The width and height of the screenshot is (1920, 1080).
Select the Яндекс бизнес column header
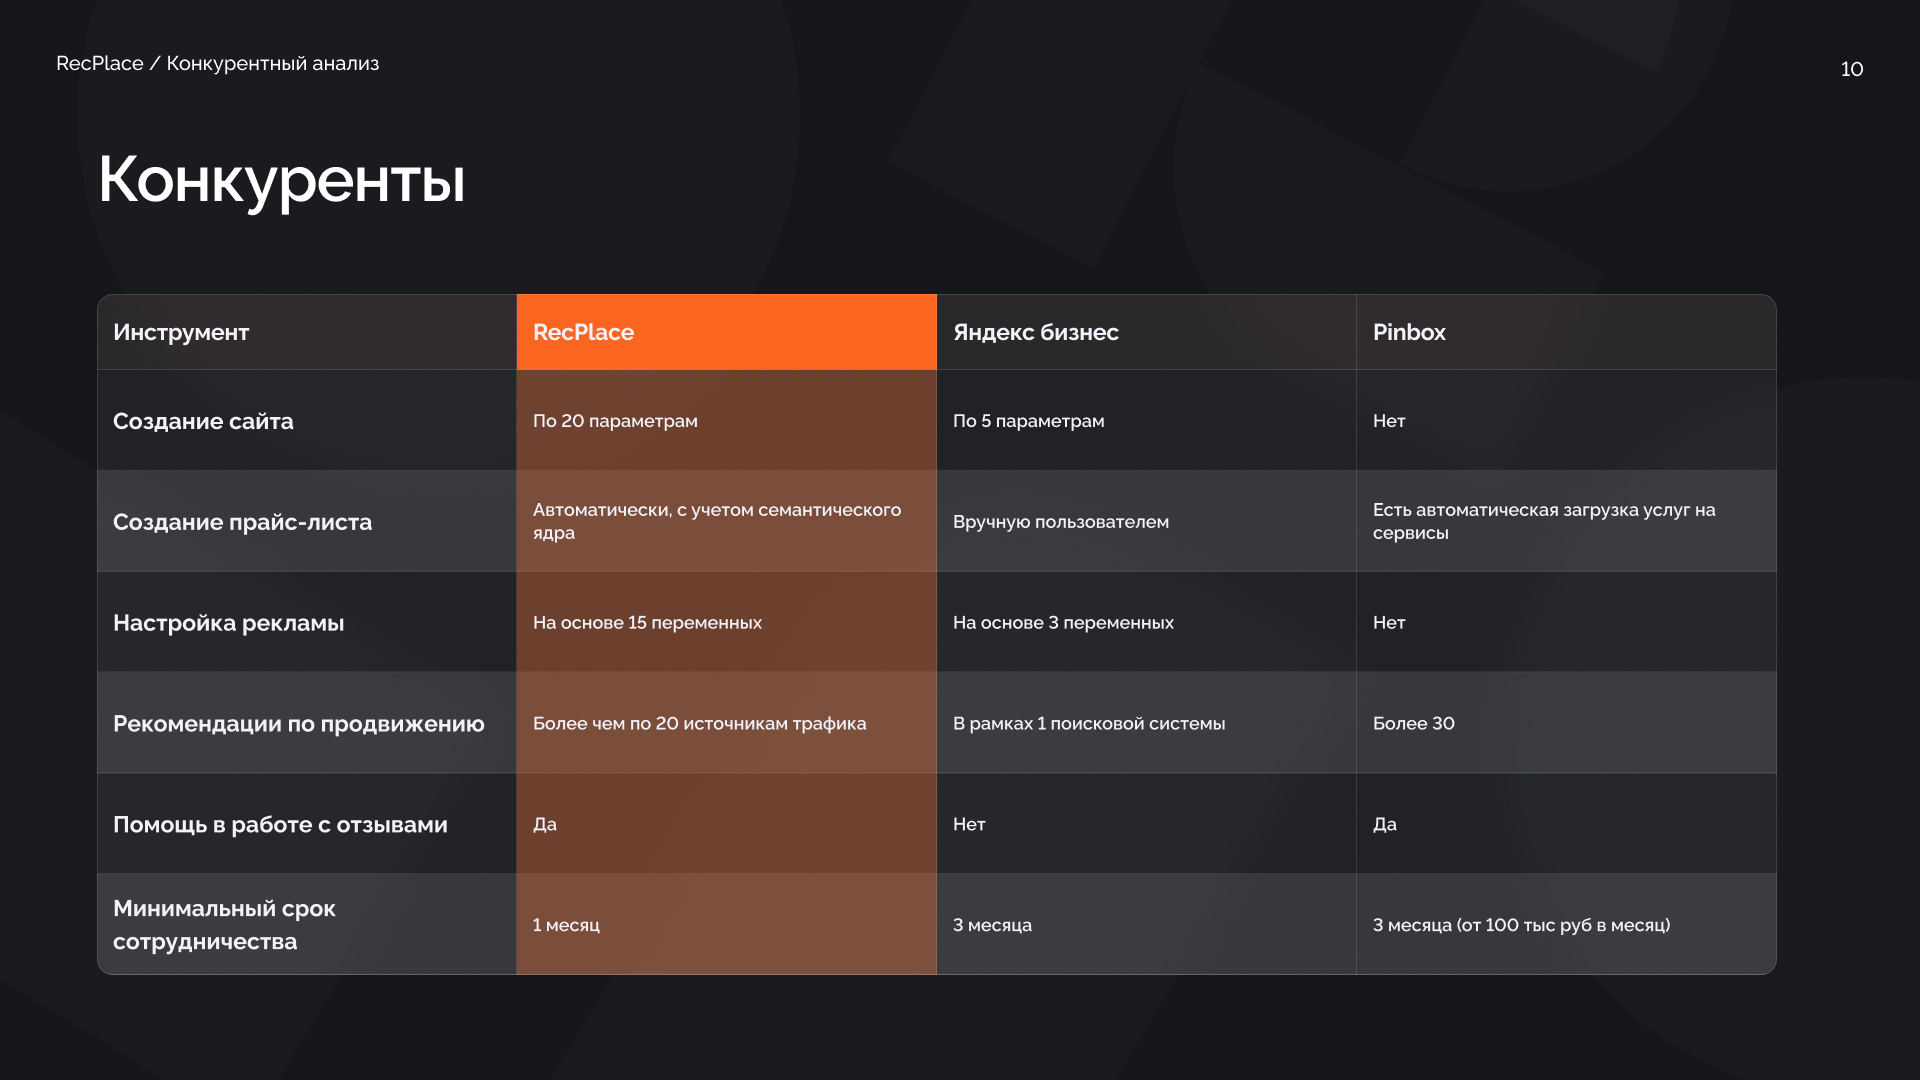(x=1036, y=332)
